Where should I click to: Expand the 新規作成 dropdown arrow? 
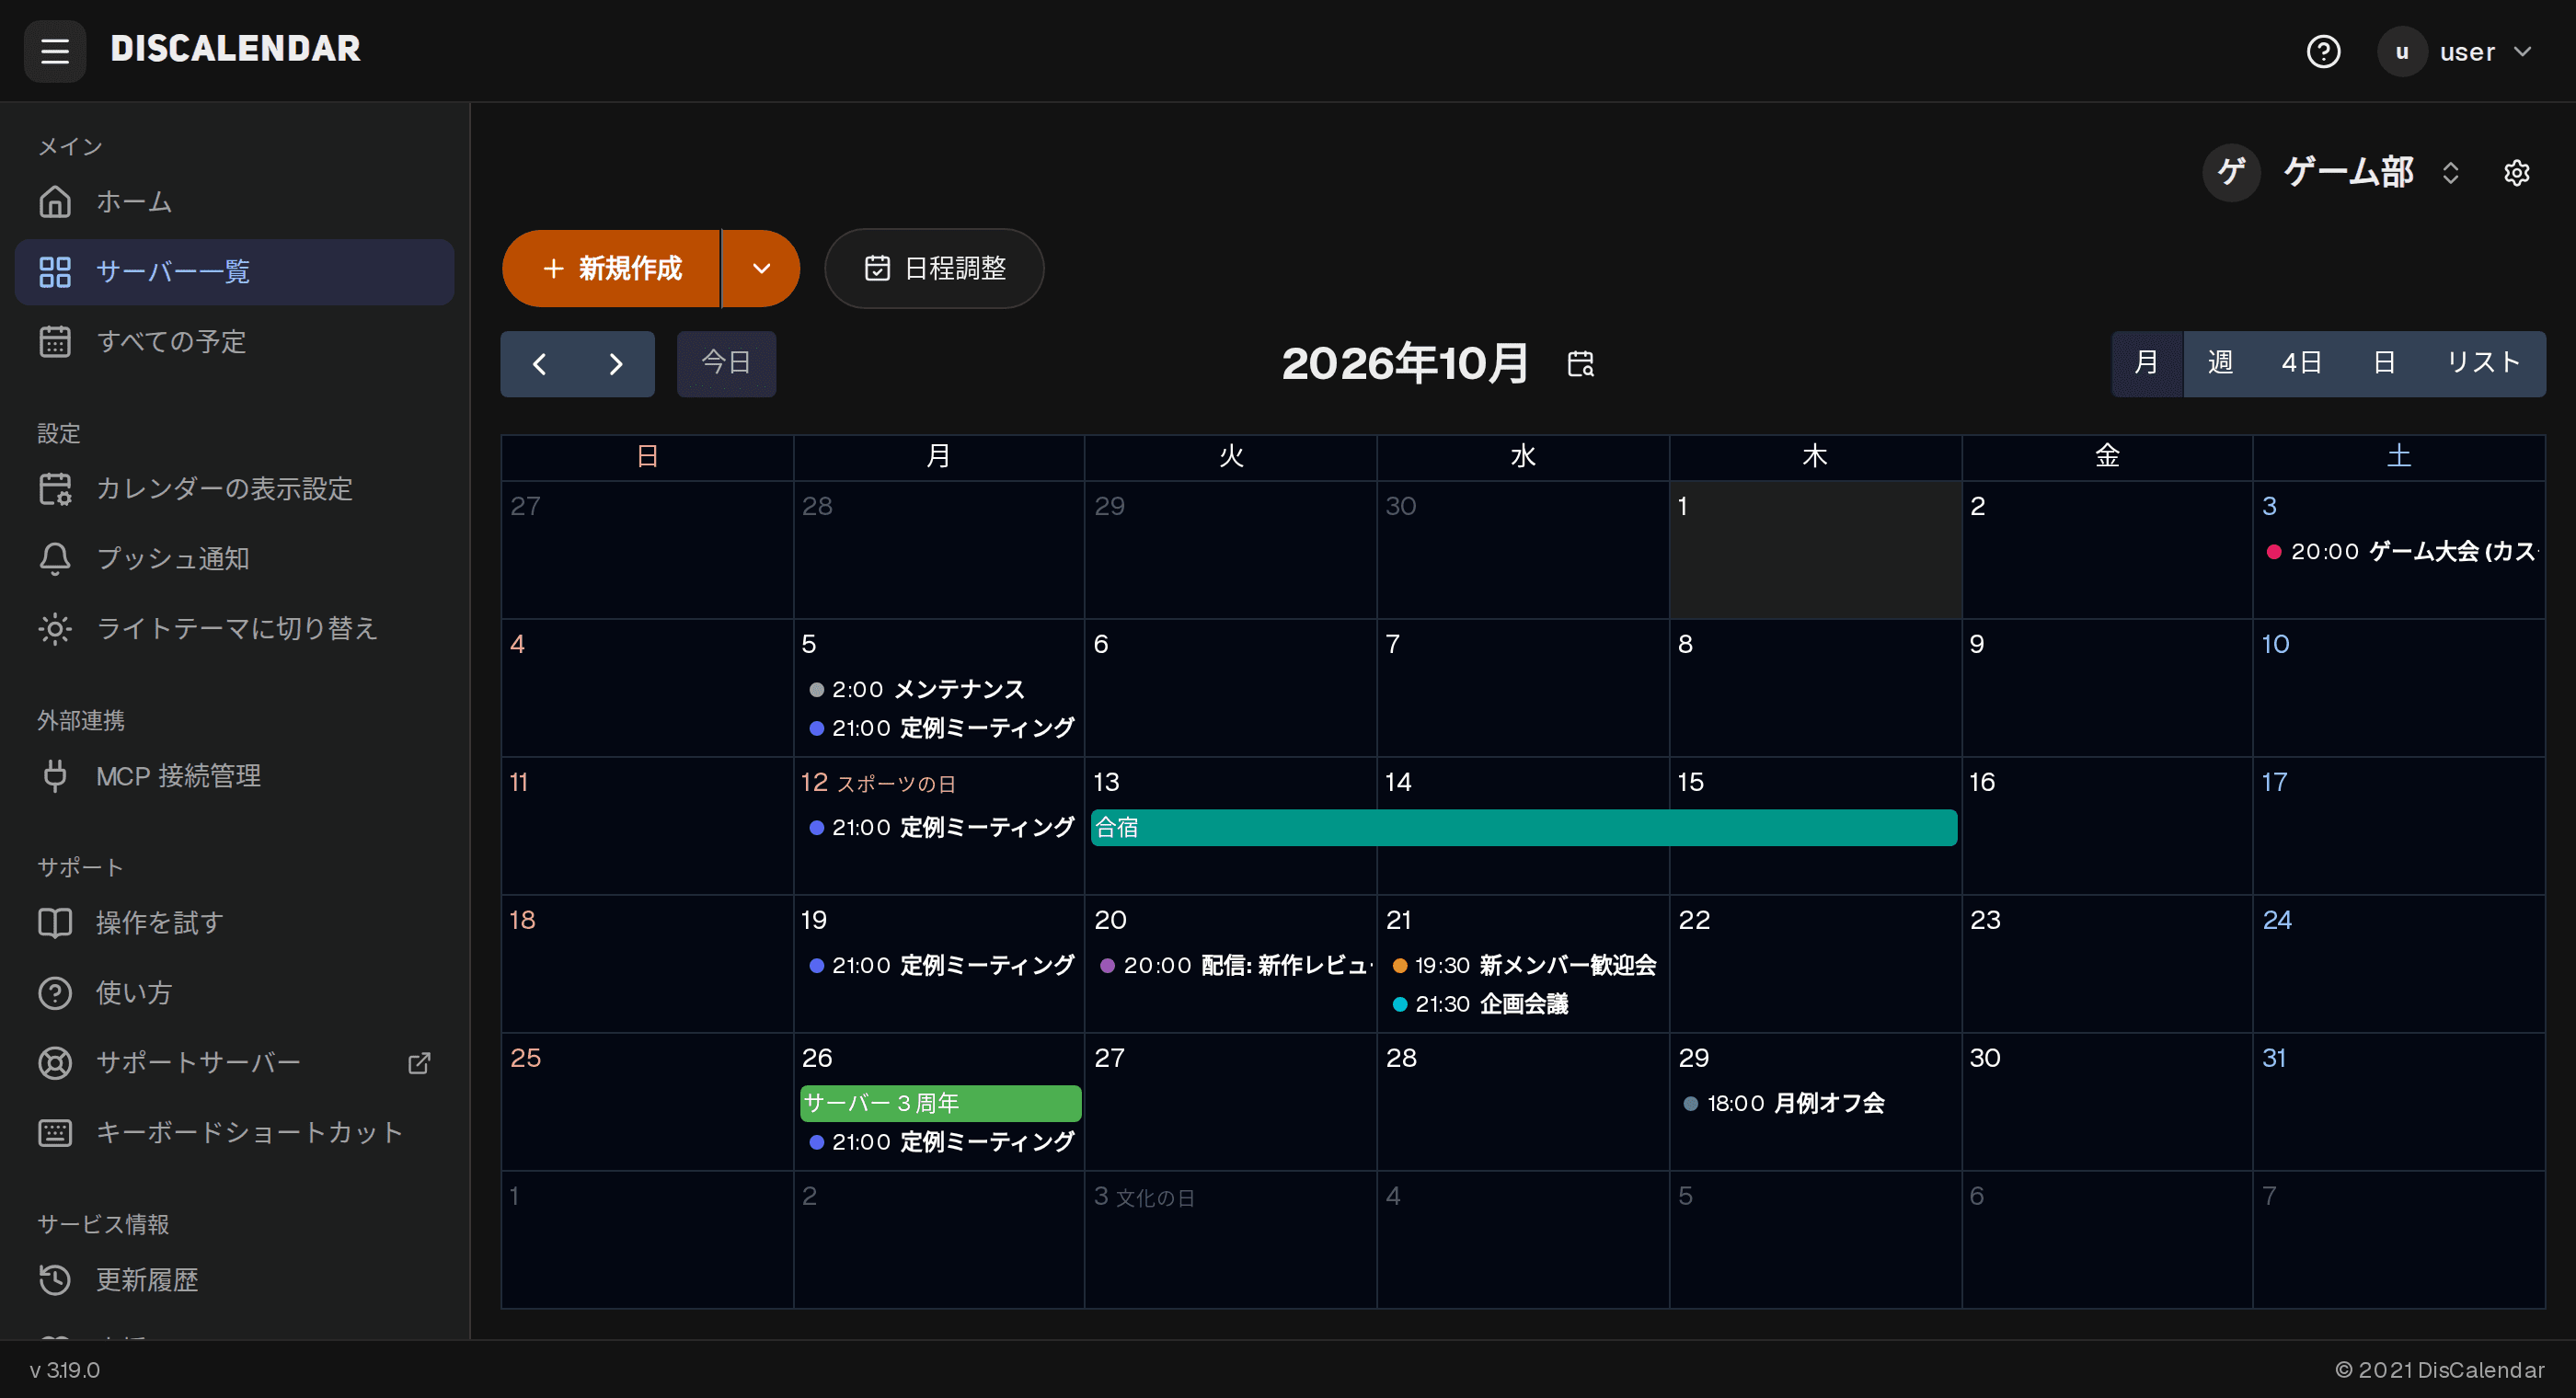(x=761, y=268)
